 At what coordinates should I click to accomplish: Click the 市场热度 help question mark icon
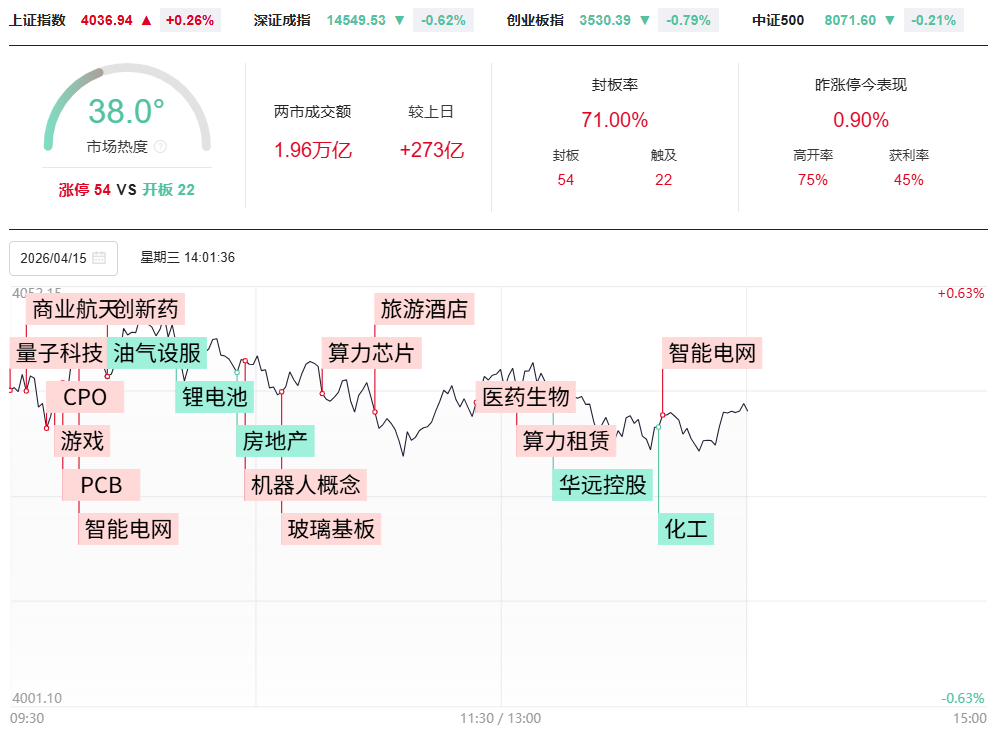click(161, 147)
